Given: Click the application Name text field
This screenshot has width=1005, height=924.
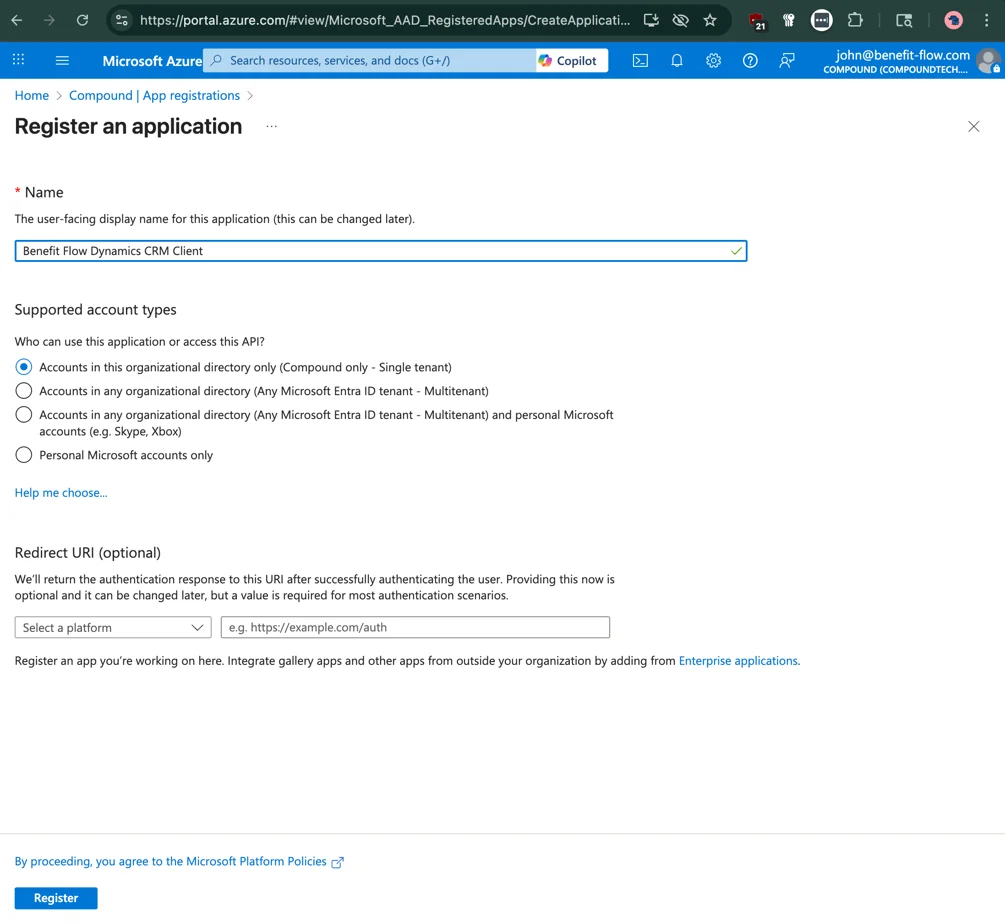Looking at the screenshot, I should [381, 251].
